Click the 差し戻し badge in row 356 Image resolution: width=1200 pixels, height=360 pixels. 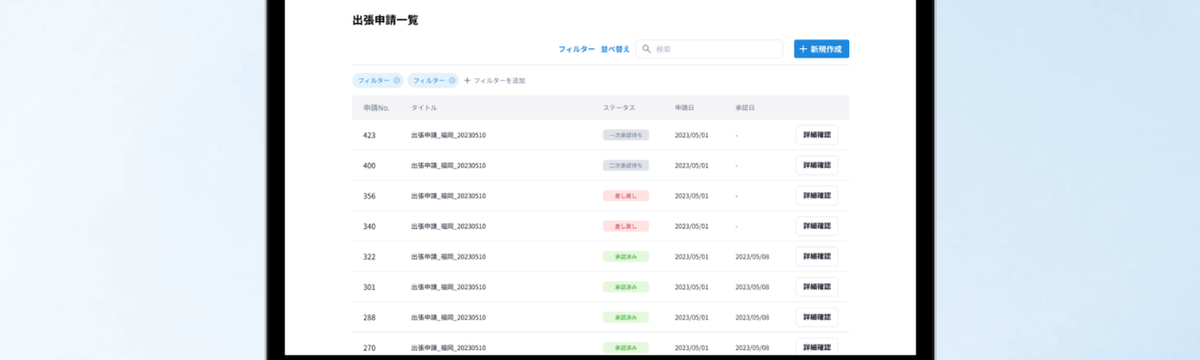pos(626,196)
